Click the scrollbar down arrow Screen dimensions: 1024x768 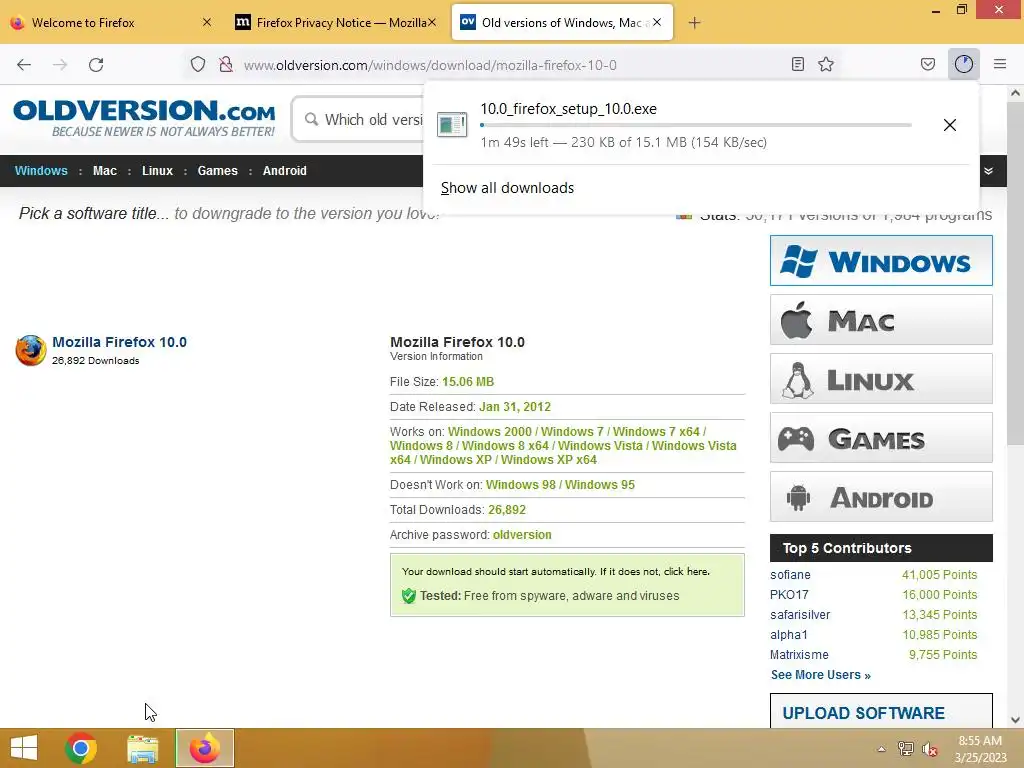point(1015,720)
